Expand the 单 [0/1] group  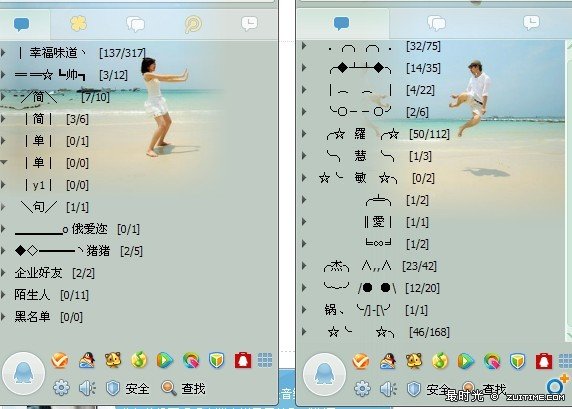[3, 140]
